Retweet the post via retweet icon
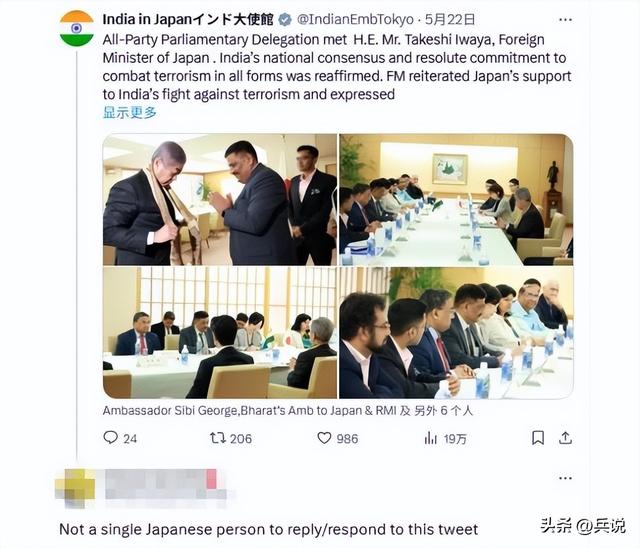This screenshot has width=640, height=548. click(218, 438)
